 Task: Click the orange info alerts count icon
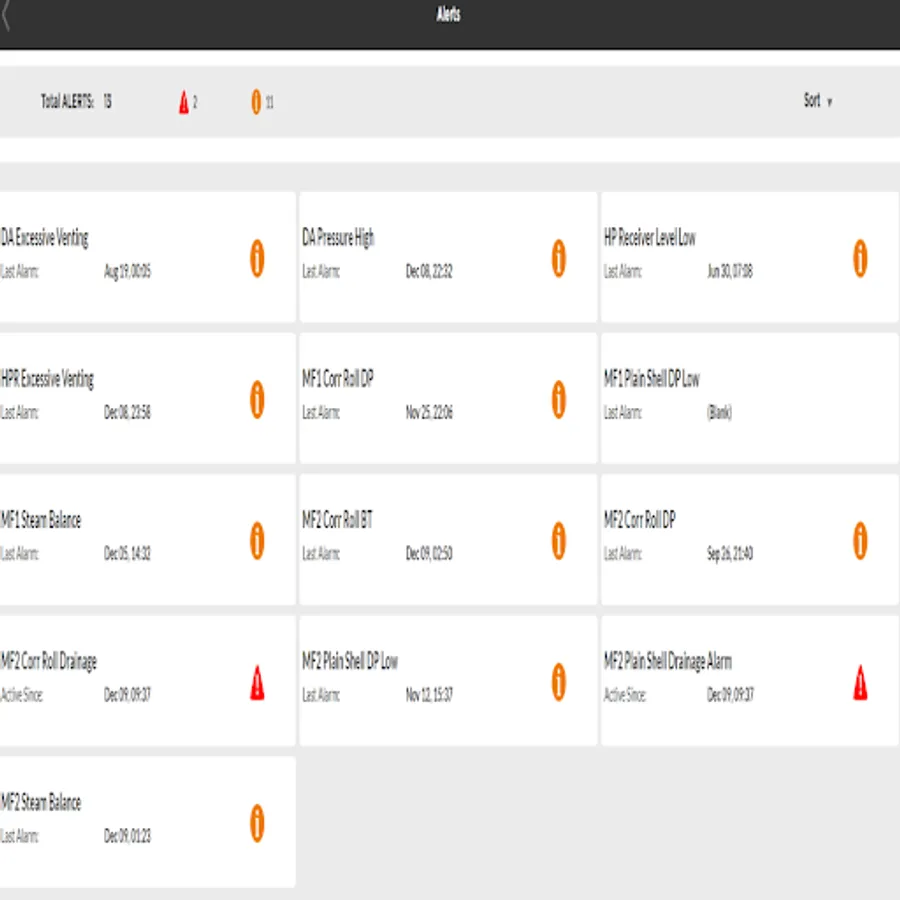tap(256, 102)
